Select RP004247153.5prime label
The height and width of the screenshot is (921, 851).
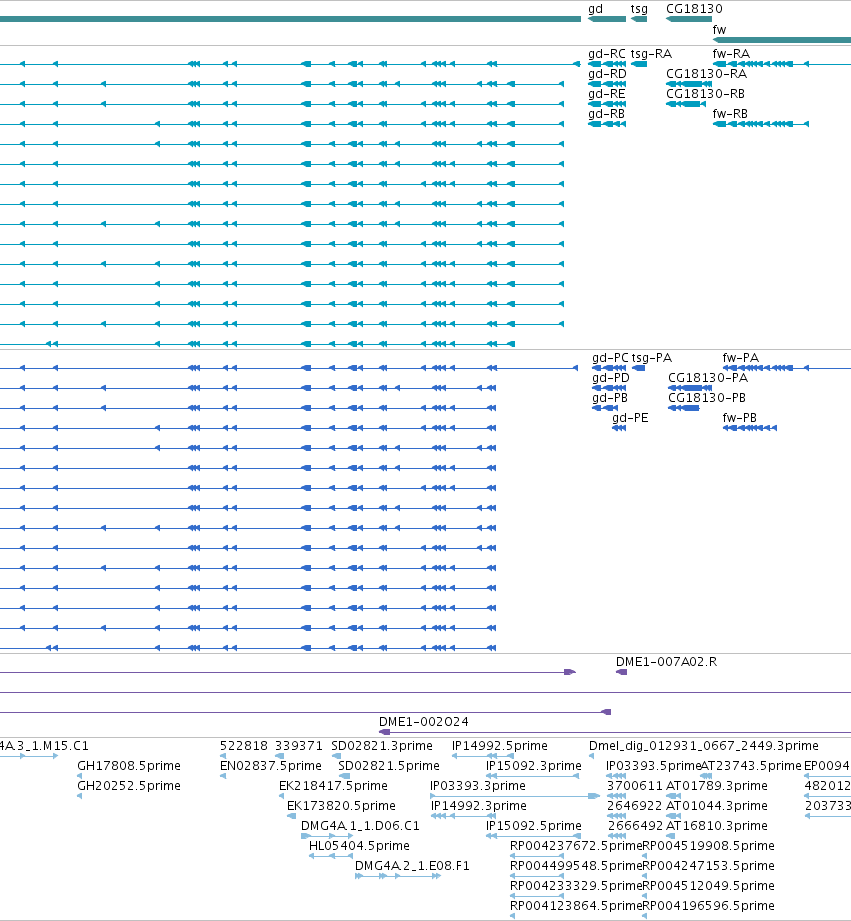click(x=709, y=866)
